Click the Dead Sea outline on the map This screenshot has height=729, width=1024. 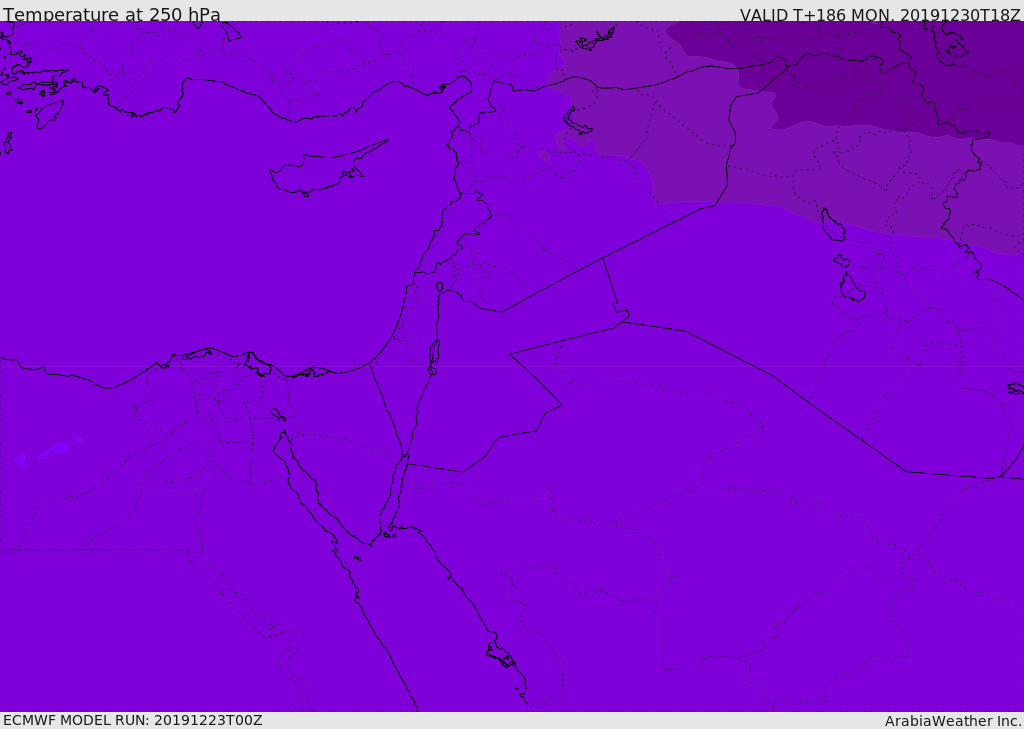coord(434,353)
